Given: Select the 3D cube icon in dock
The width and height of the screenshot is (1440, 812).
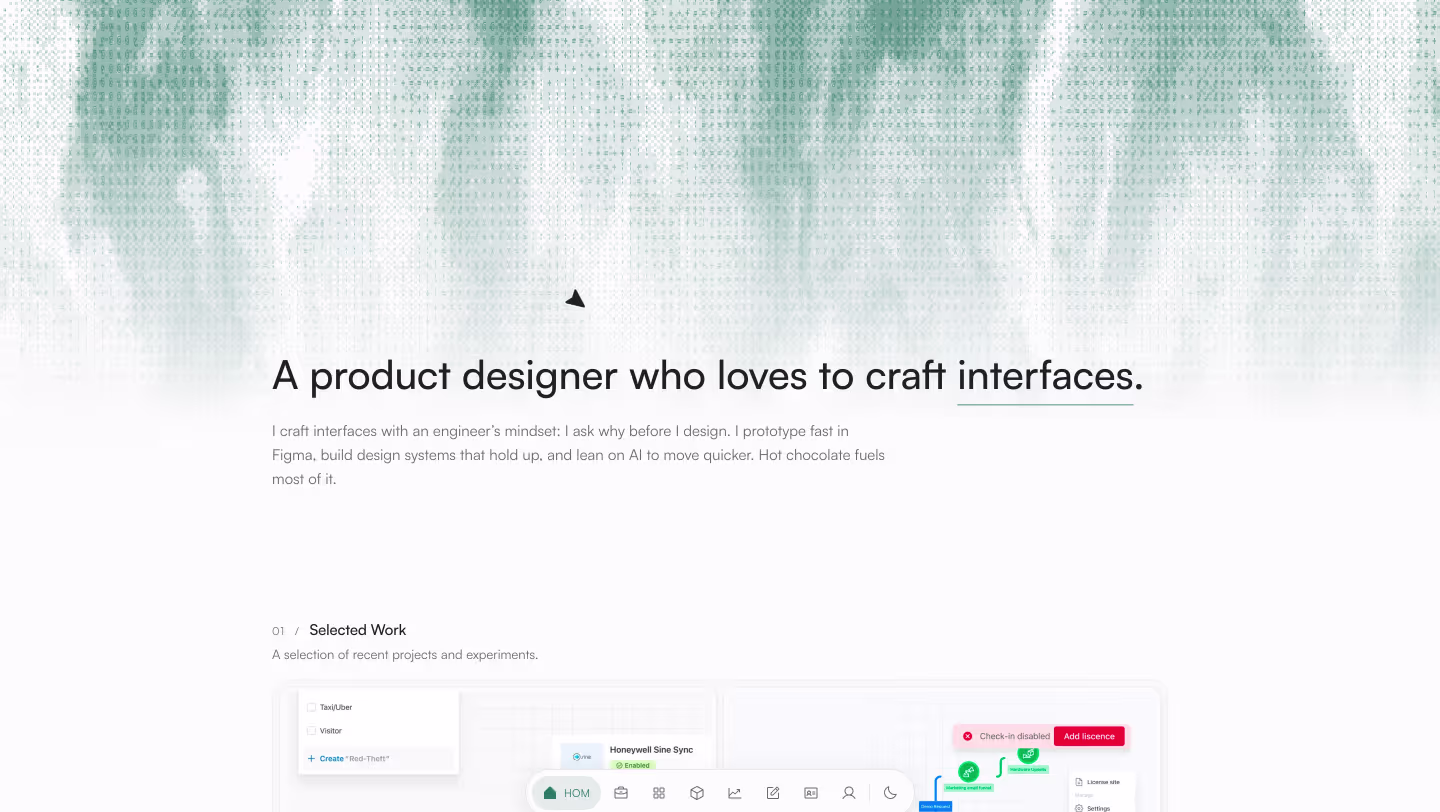Looking at the screenshot, I should (697, 793).
